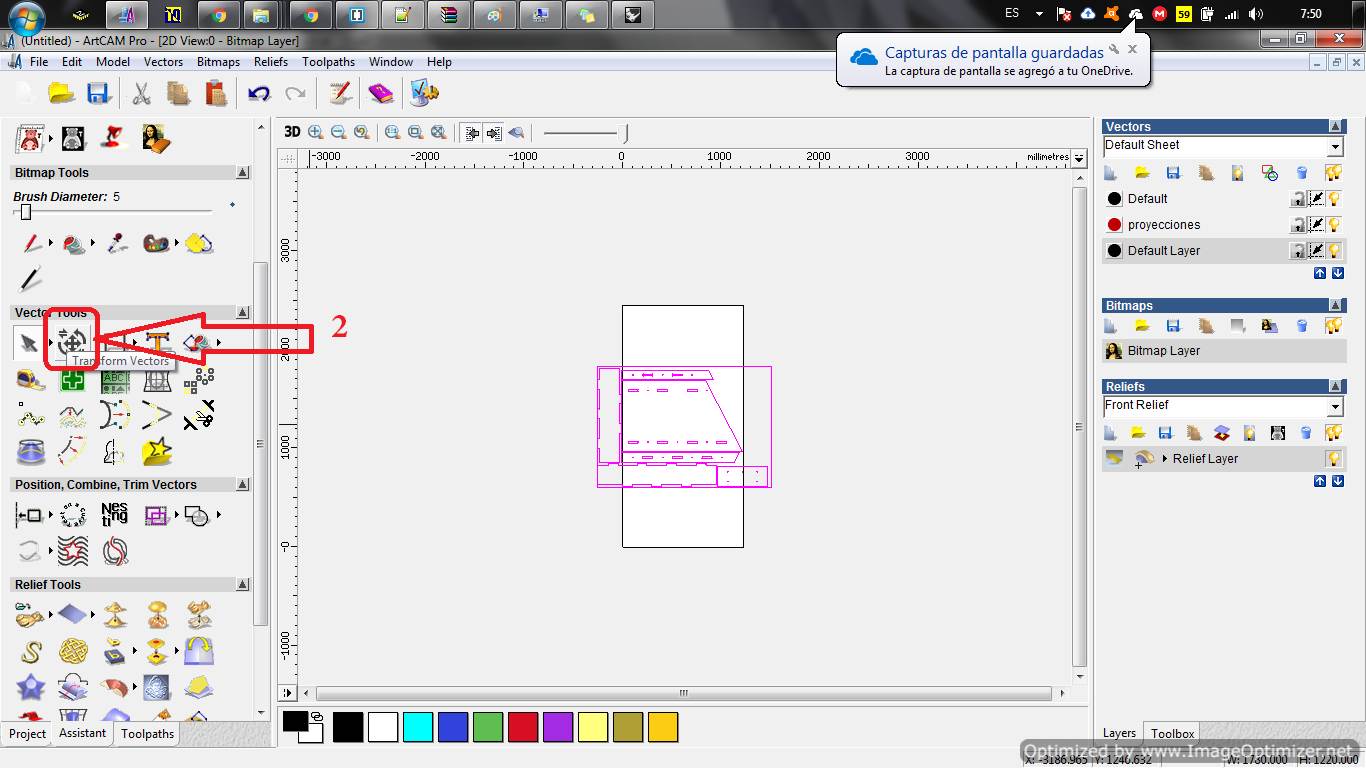Select the cyan colour swatch
1366x768 pixels.
click(418, 727)
